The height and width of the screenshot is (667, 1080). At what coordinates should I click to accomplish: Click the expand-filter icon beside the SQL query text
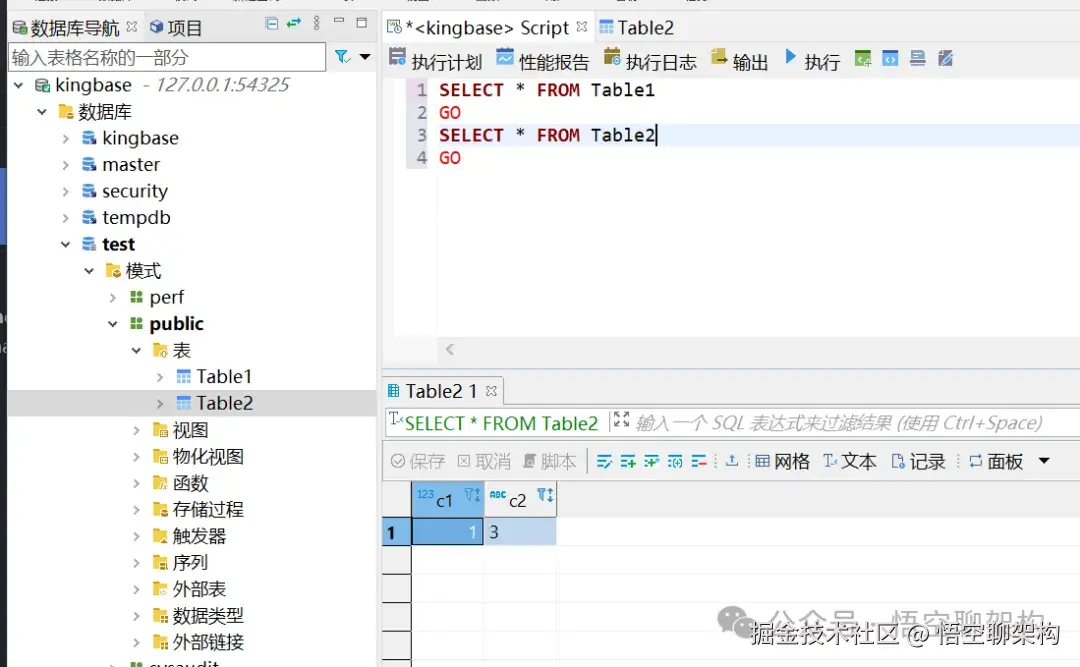click(x=621, y=419)
